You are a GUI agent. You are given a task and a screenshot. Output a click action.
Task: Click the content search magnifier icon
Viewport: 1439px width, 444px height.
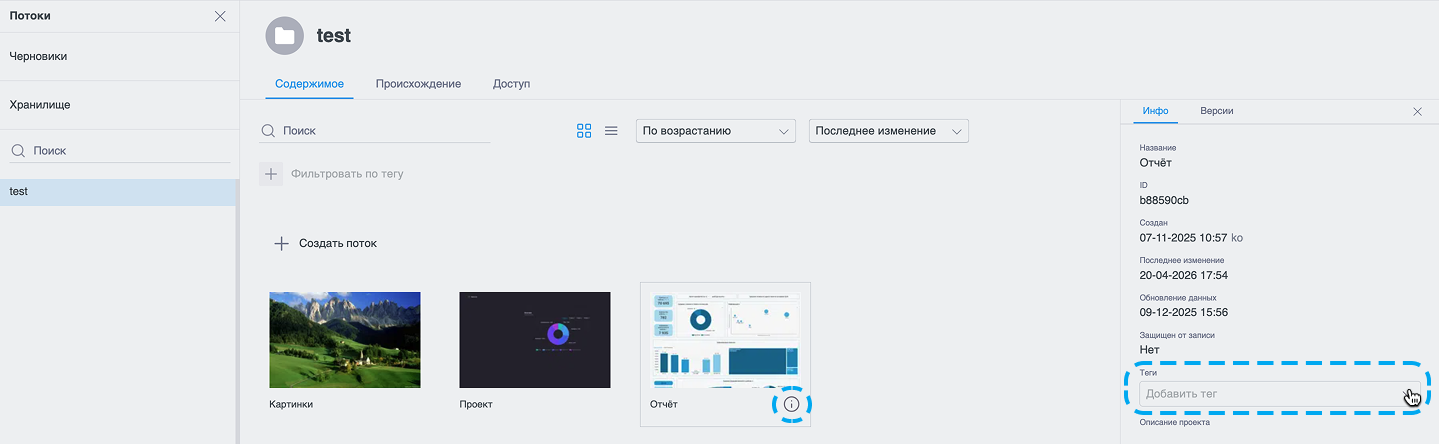click(x=268, y=130)
